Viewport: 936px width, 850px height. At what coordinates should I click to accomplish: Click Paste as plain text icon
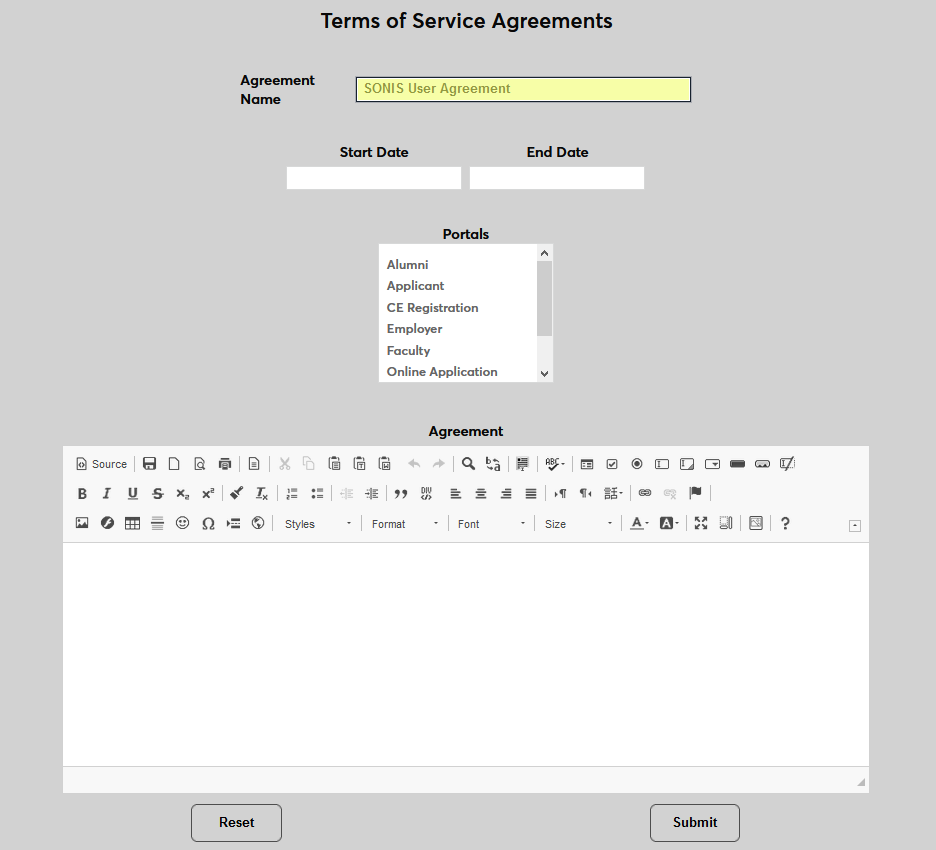[359, 464]
